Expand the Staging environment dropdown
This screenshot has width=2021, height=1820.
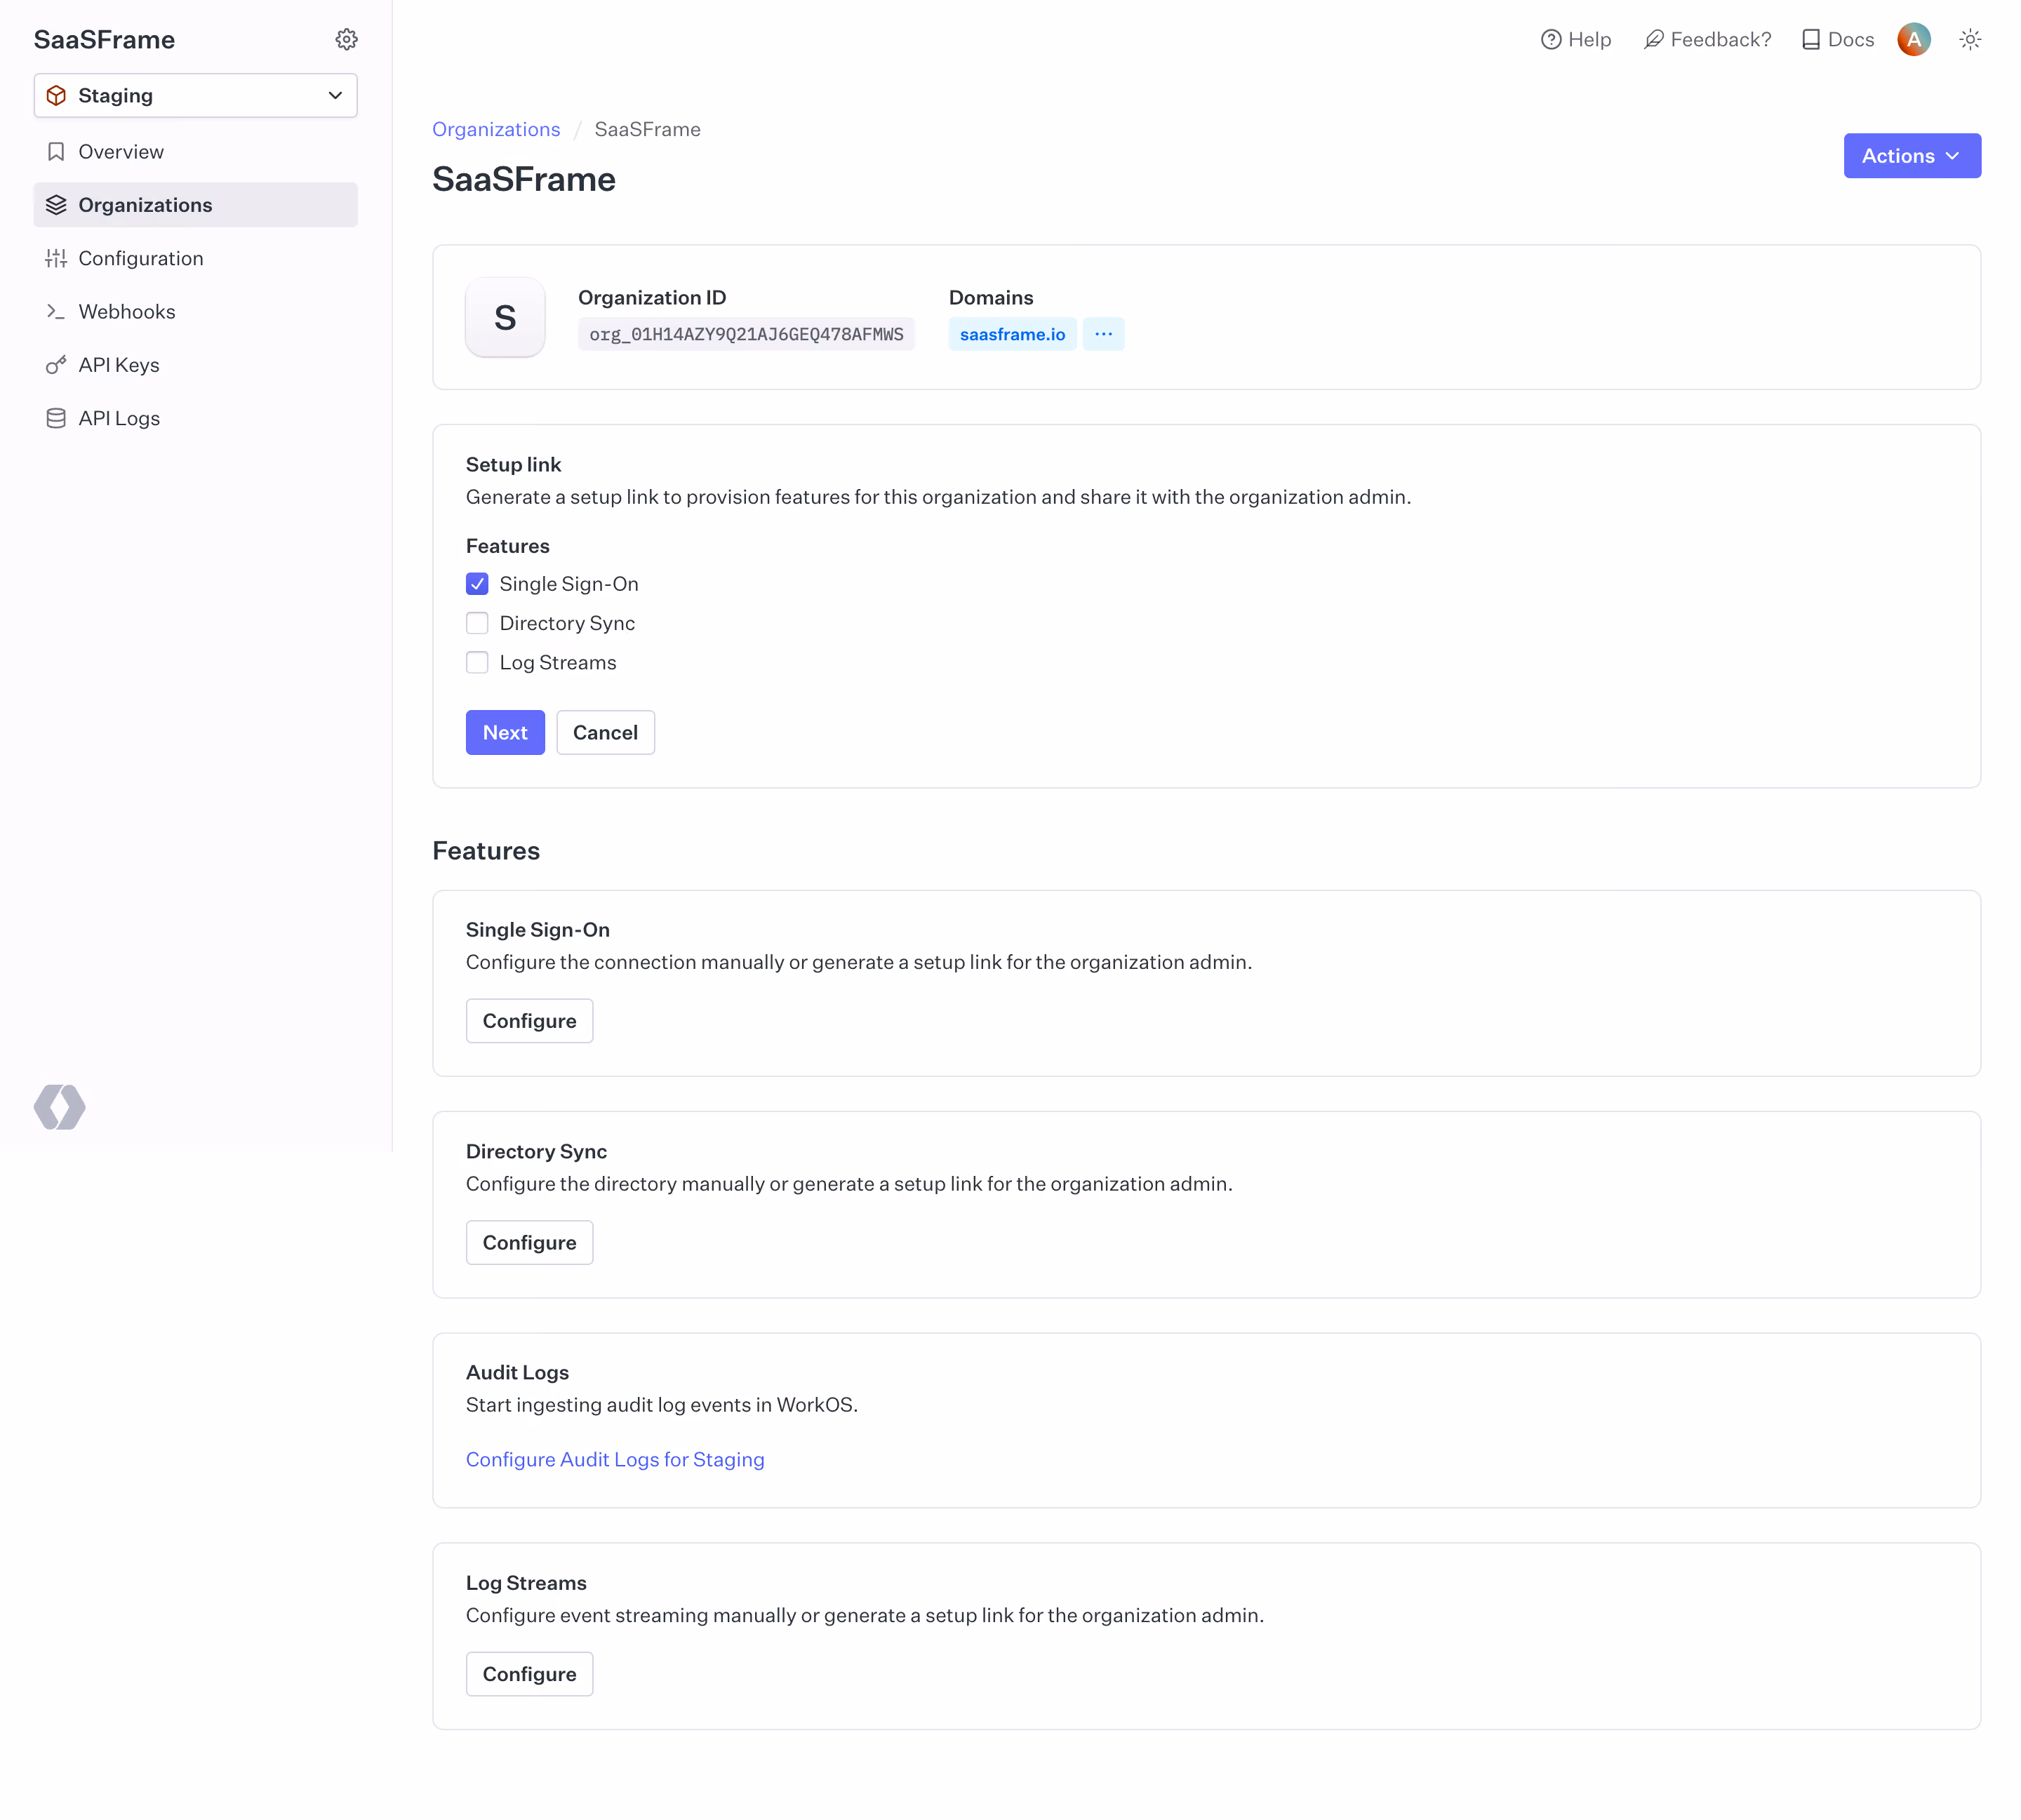pyautogui.click(x=196, y=95)
